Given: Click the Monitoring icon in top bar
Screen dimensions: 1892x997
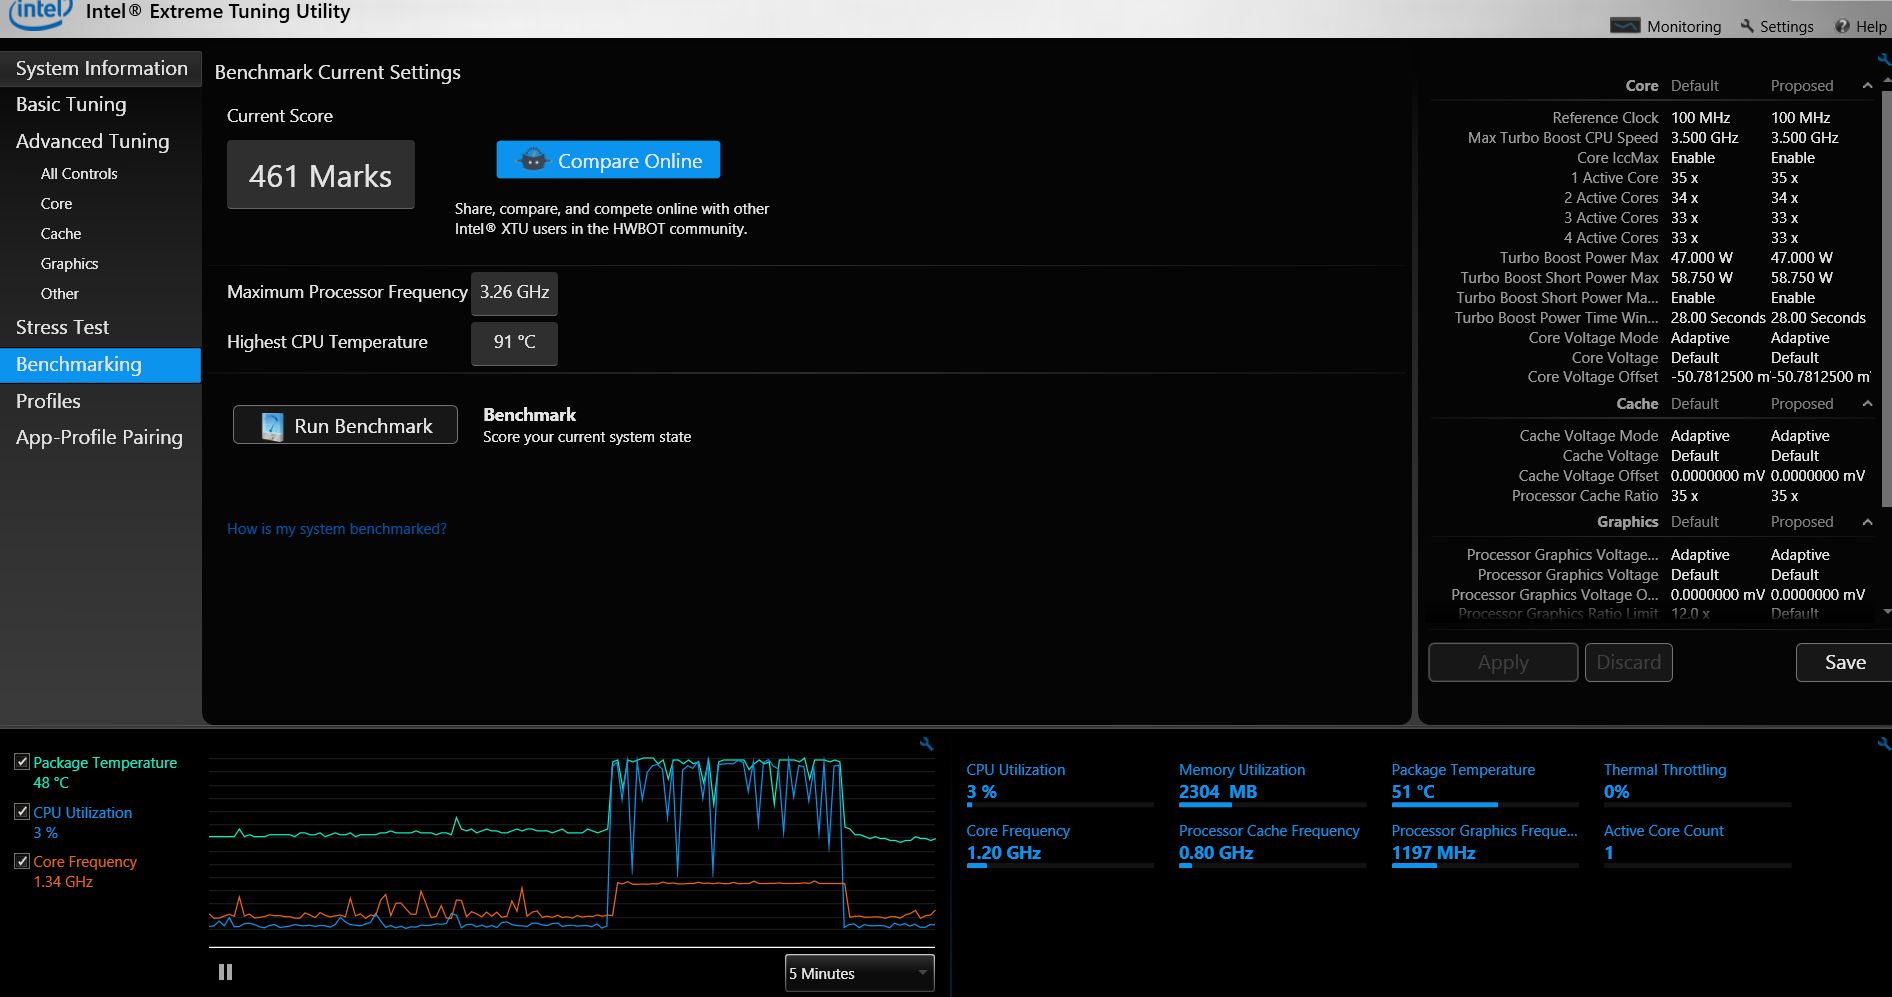Looking at the screenshot, I should (x=1624, y=26).
